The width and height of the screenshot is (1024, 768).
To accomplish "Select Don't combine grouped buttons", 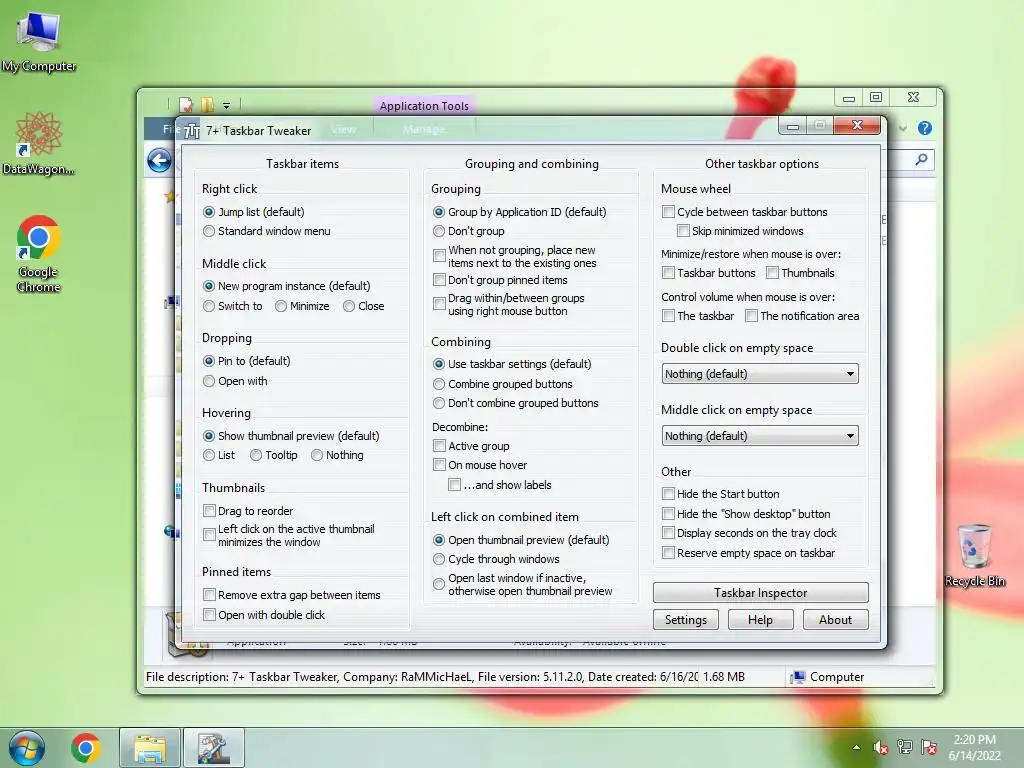I will tap(515, 404).
